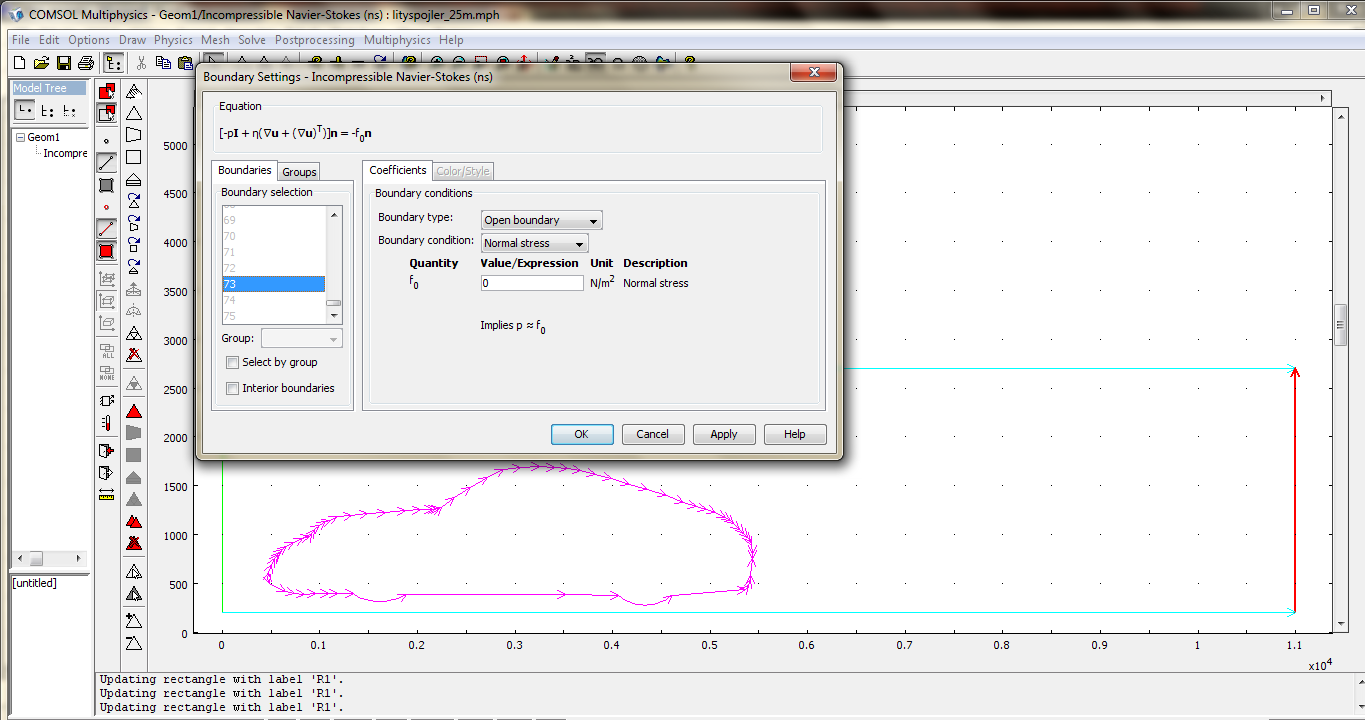Viewport: 1365px width, 720px height.
Task: Select the Draw Line tool
Action: click(107, 163)
